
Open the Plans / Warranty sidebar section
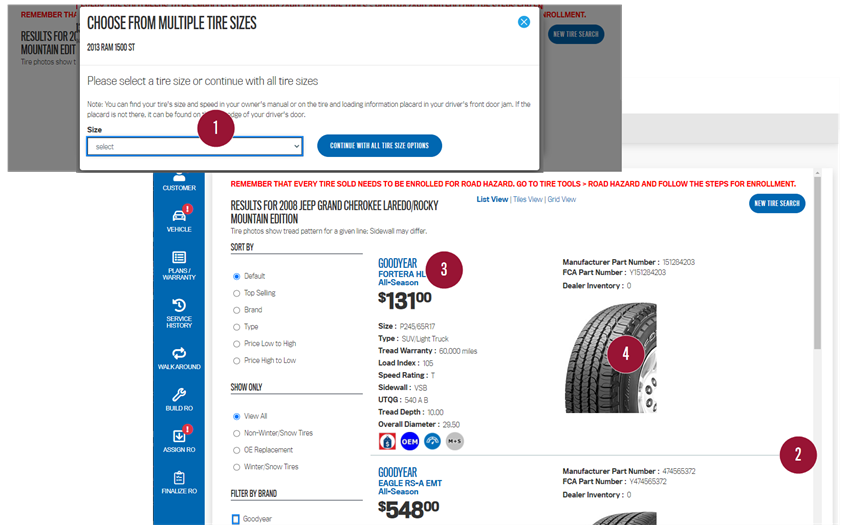[x=179, y=266]
